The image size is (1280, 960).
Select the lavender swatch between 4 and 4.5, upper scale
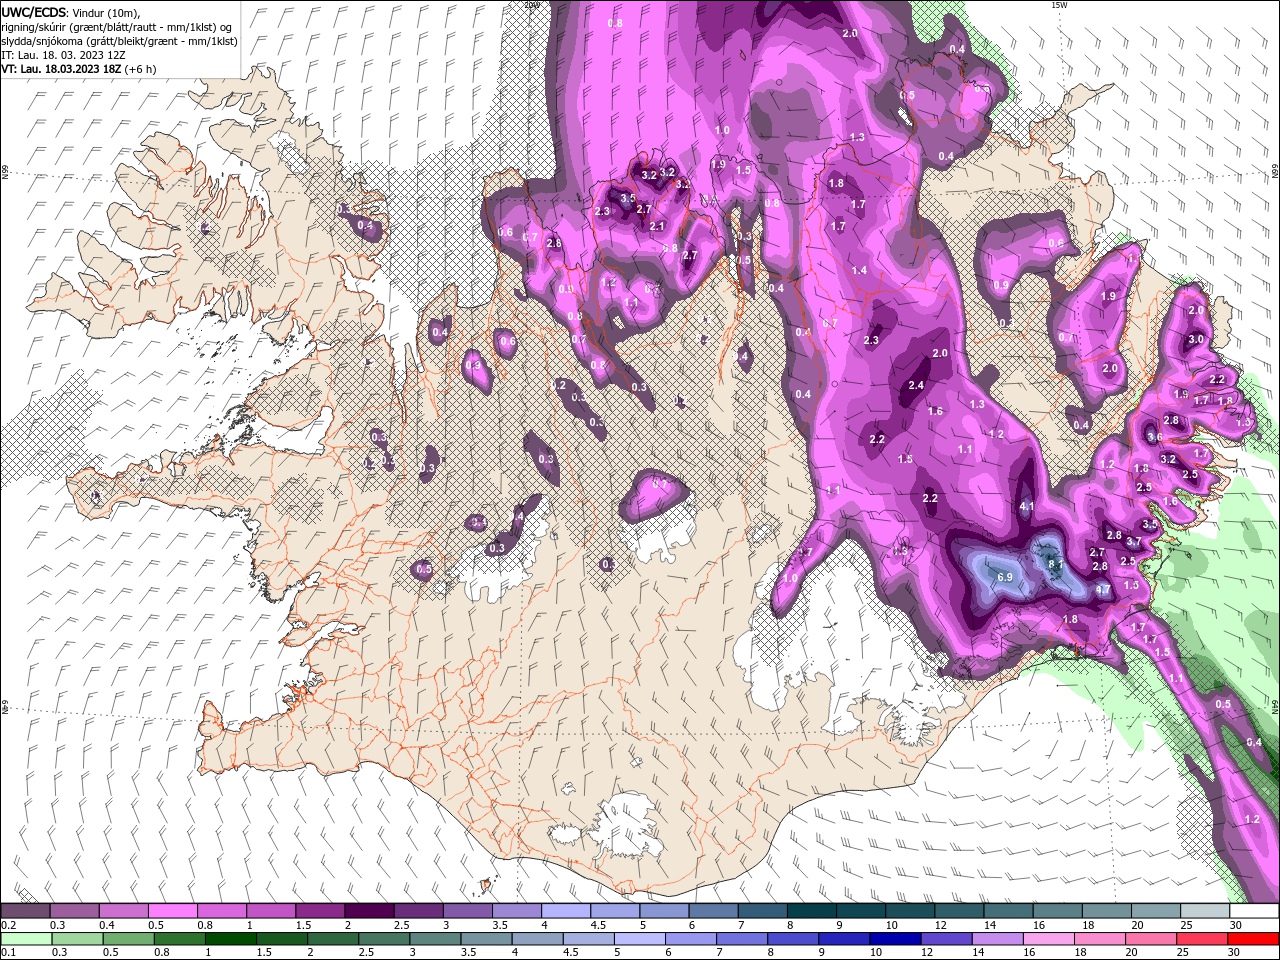click(x=566, y=911)
